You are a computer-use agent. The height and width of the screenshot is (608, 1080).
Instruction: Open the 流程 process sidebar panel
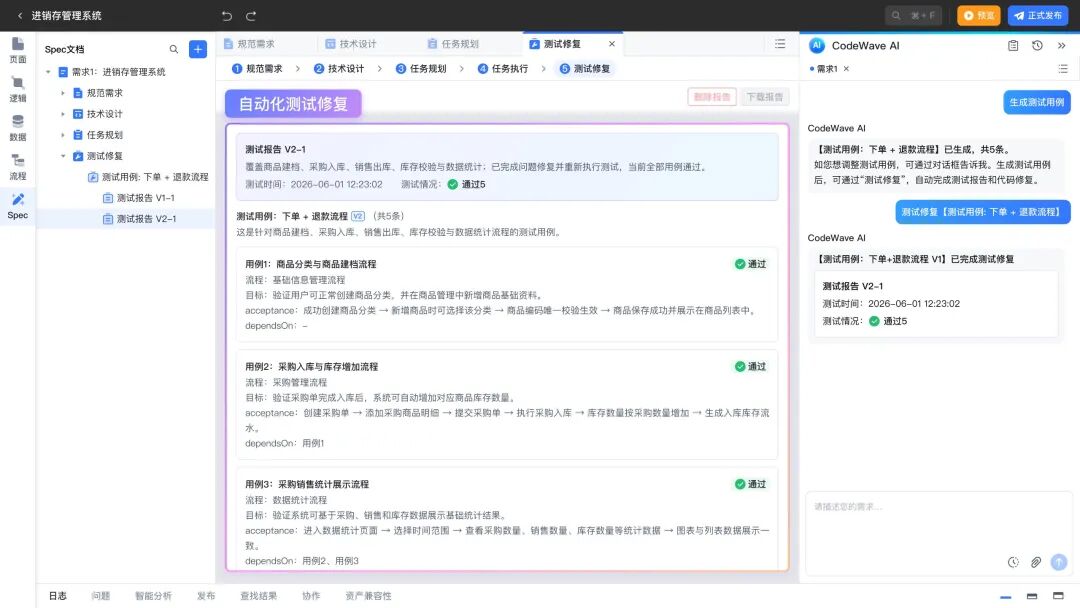pyautogui.click(x=18, y=167)
